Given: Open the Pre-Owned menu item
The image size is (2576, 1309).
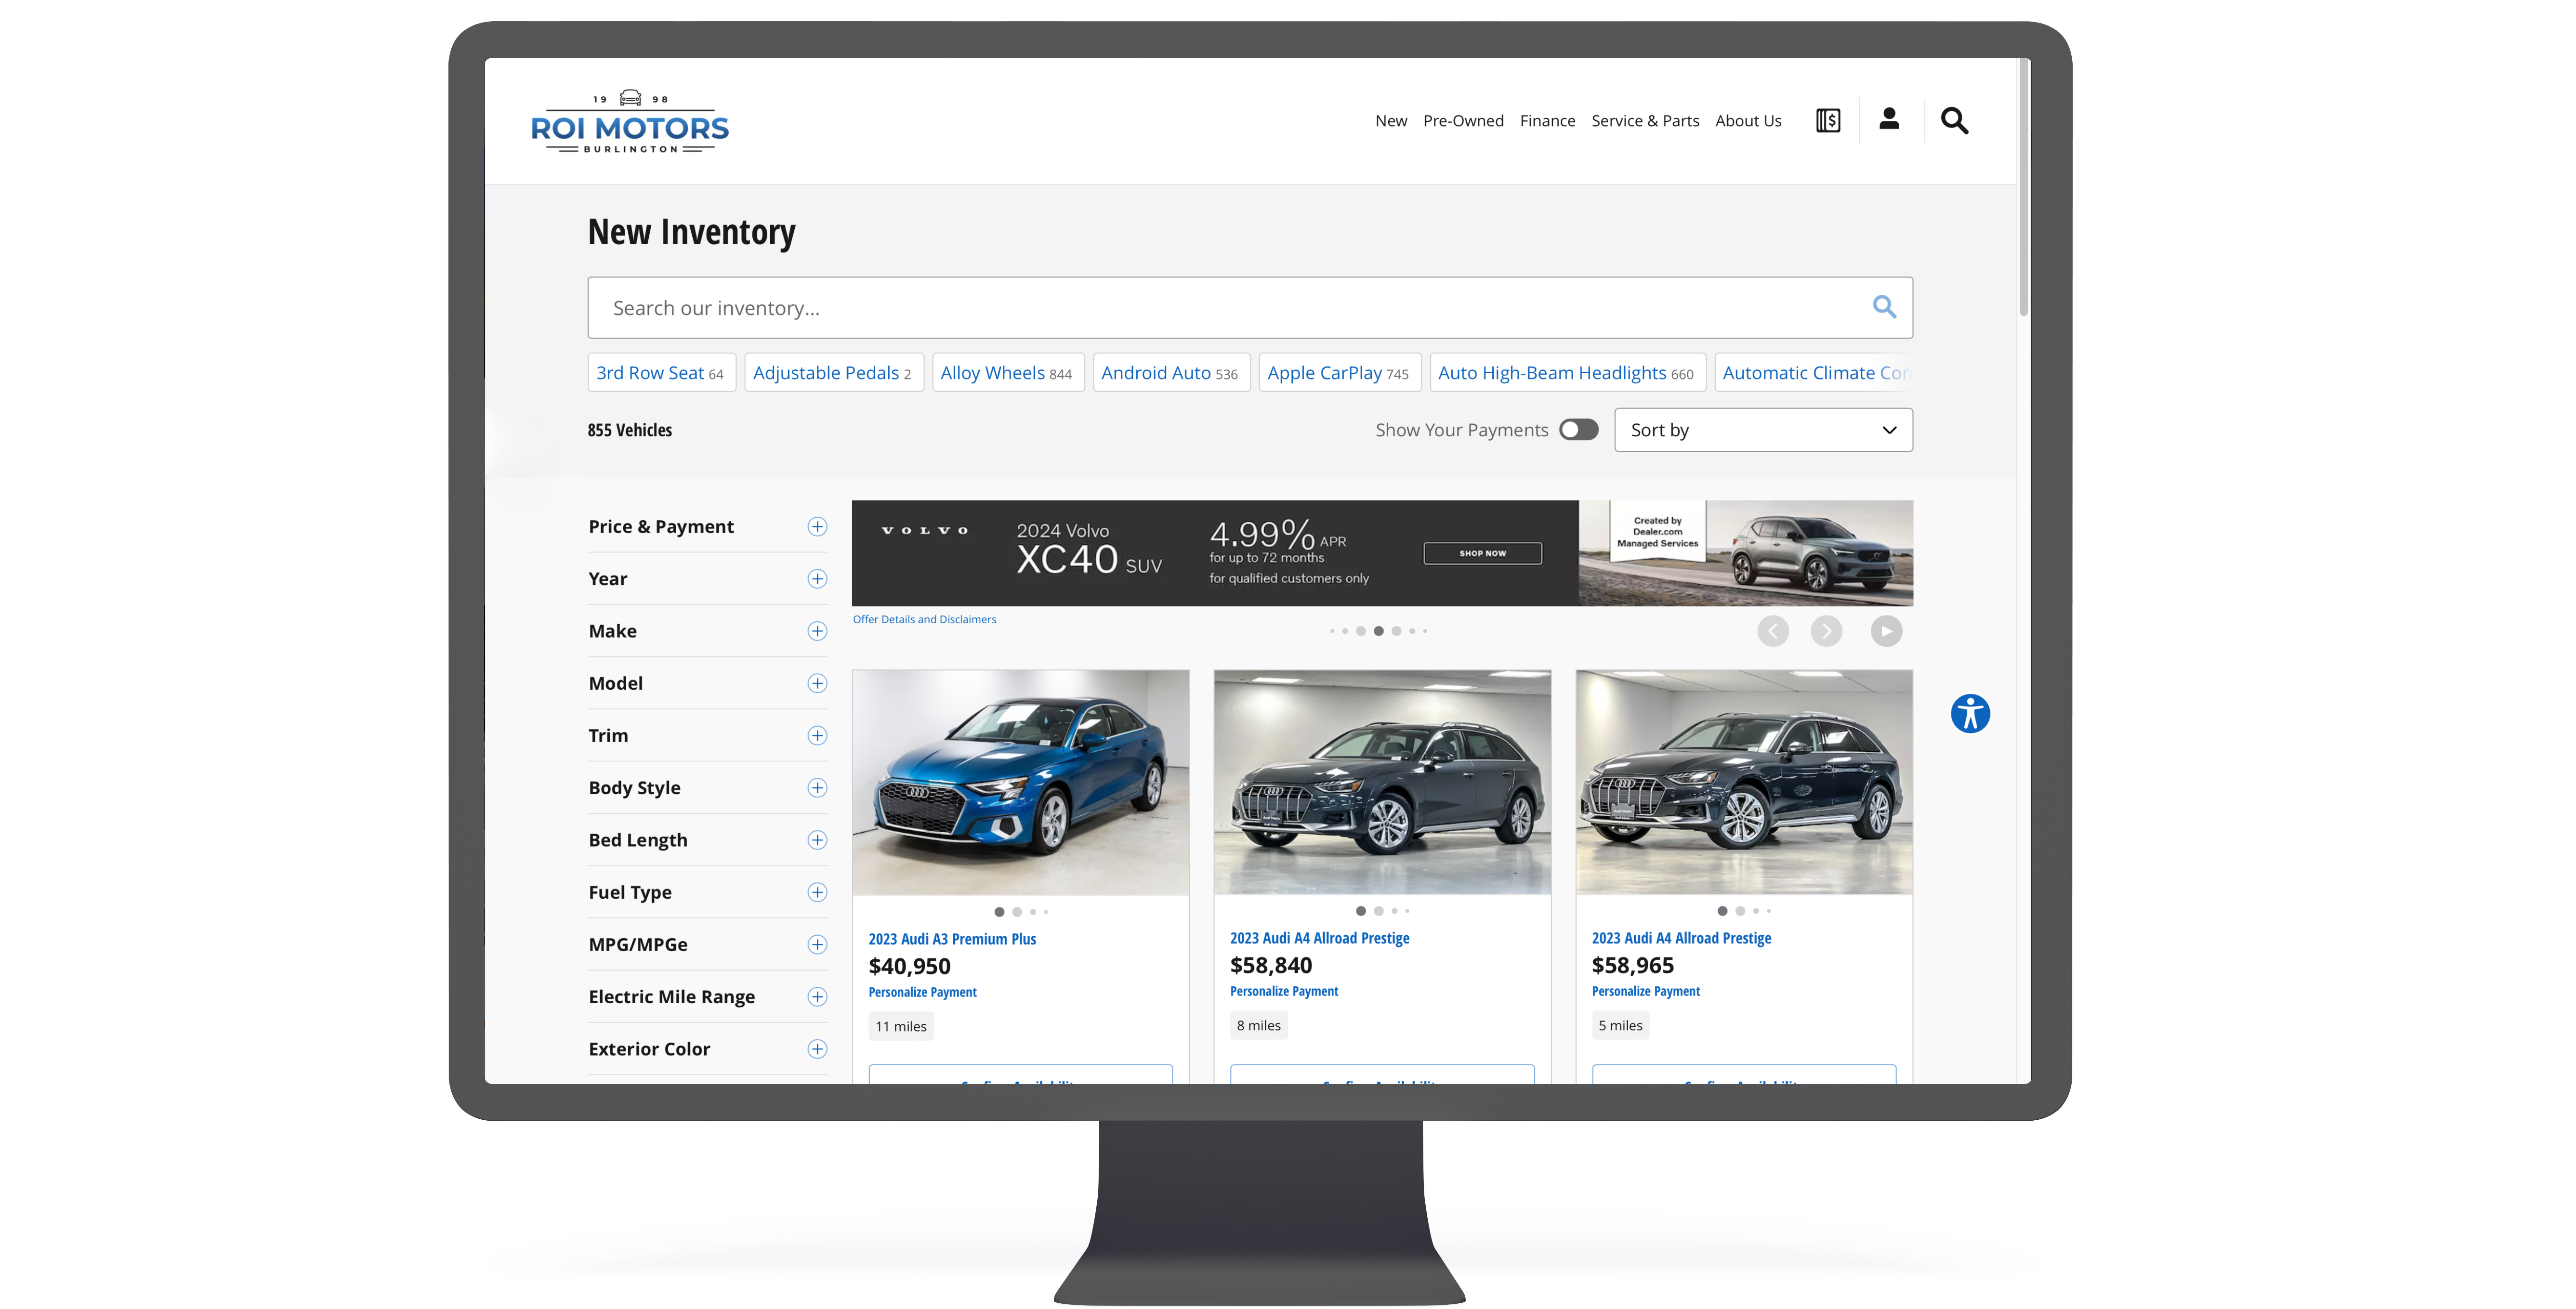Looking at the screenshot, I should coord(1463,121).
